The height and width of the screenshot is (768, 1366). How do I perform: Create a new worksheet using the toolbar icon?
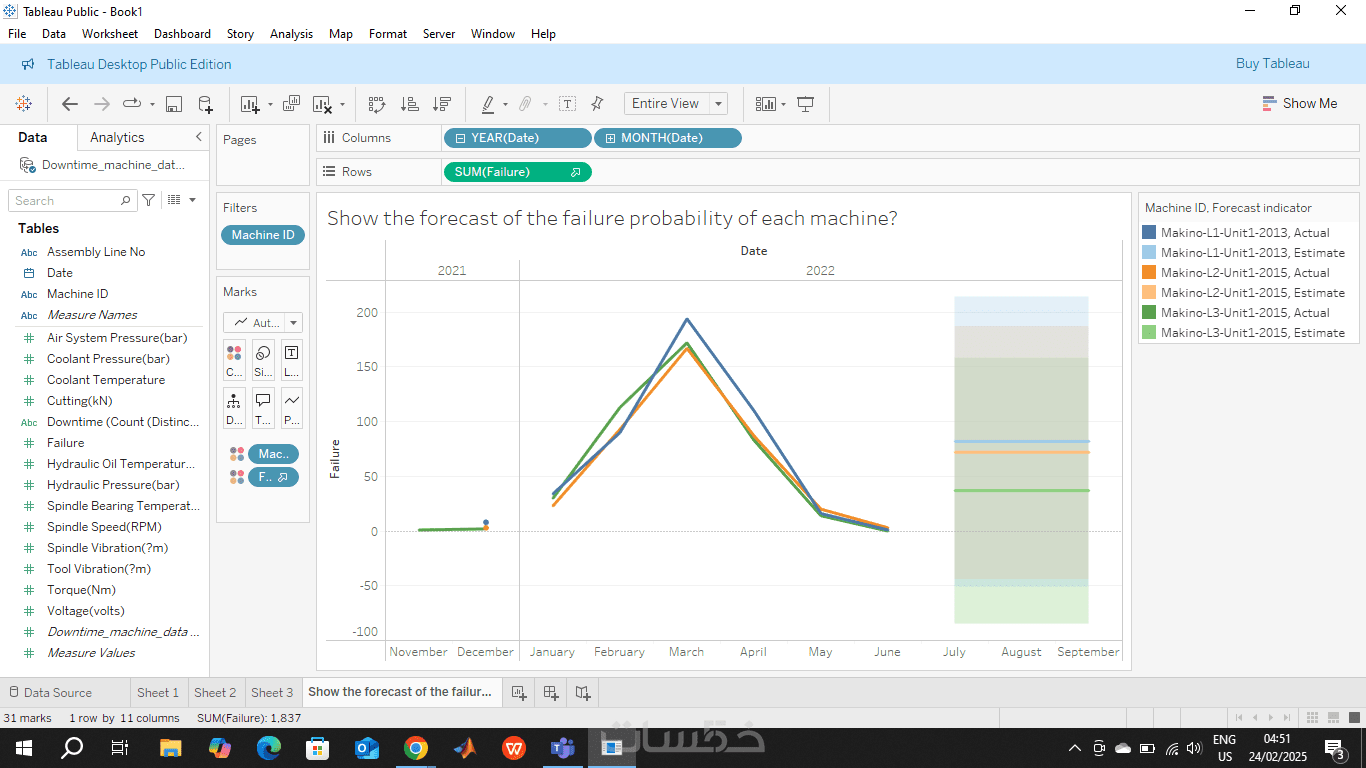[249, 104]
